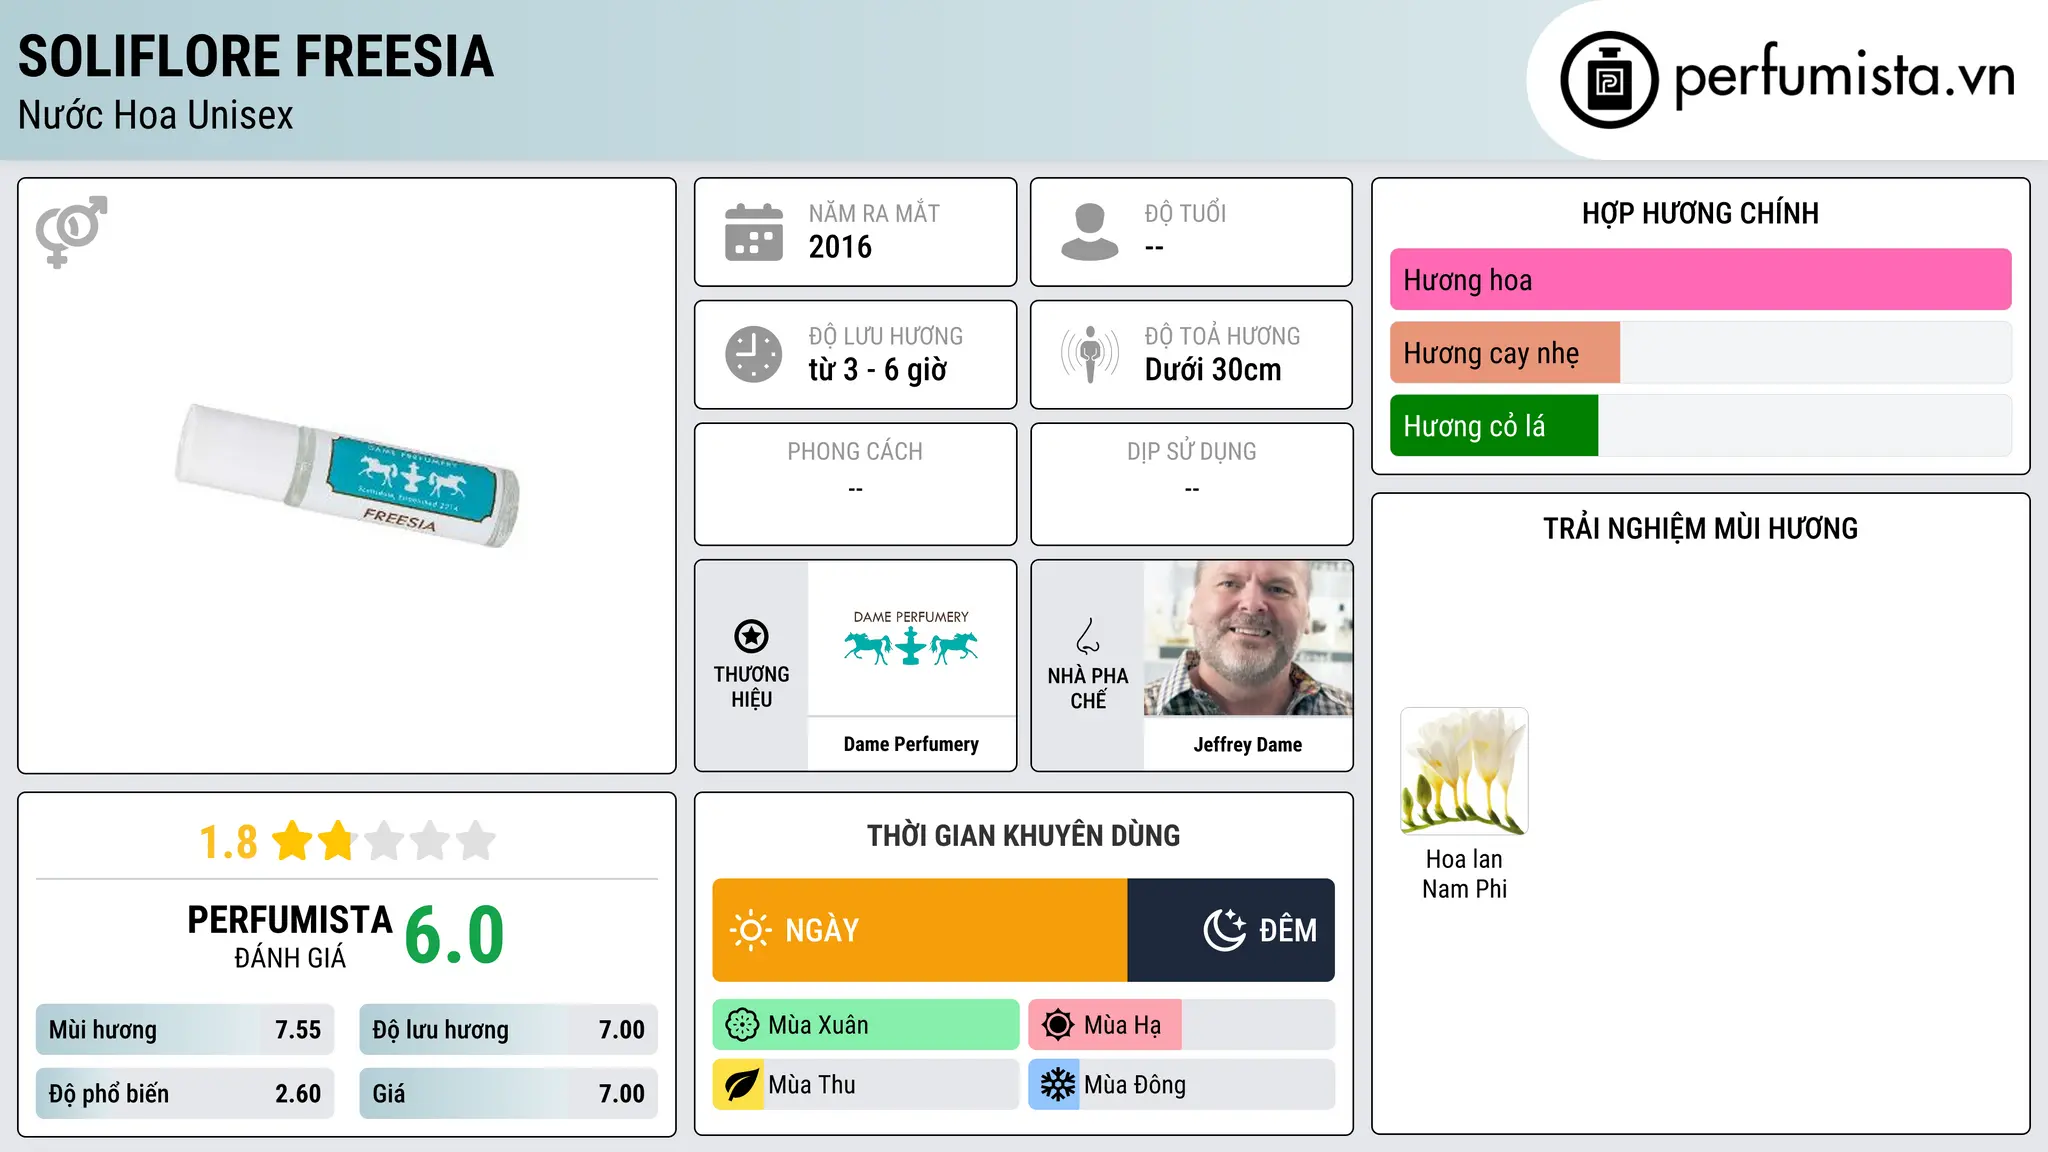The image size is (2048, 1152).
Task: Click the Mùa Đông season bar
Action: tap(1181, 1085)
